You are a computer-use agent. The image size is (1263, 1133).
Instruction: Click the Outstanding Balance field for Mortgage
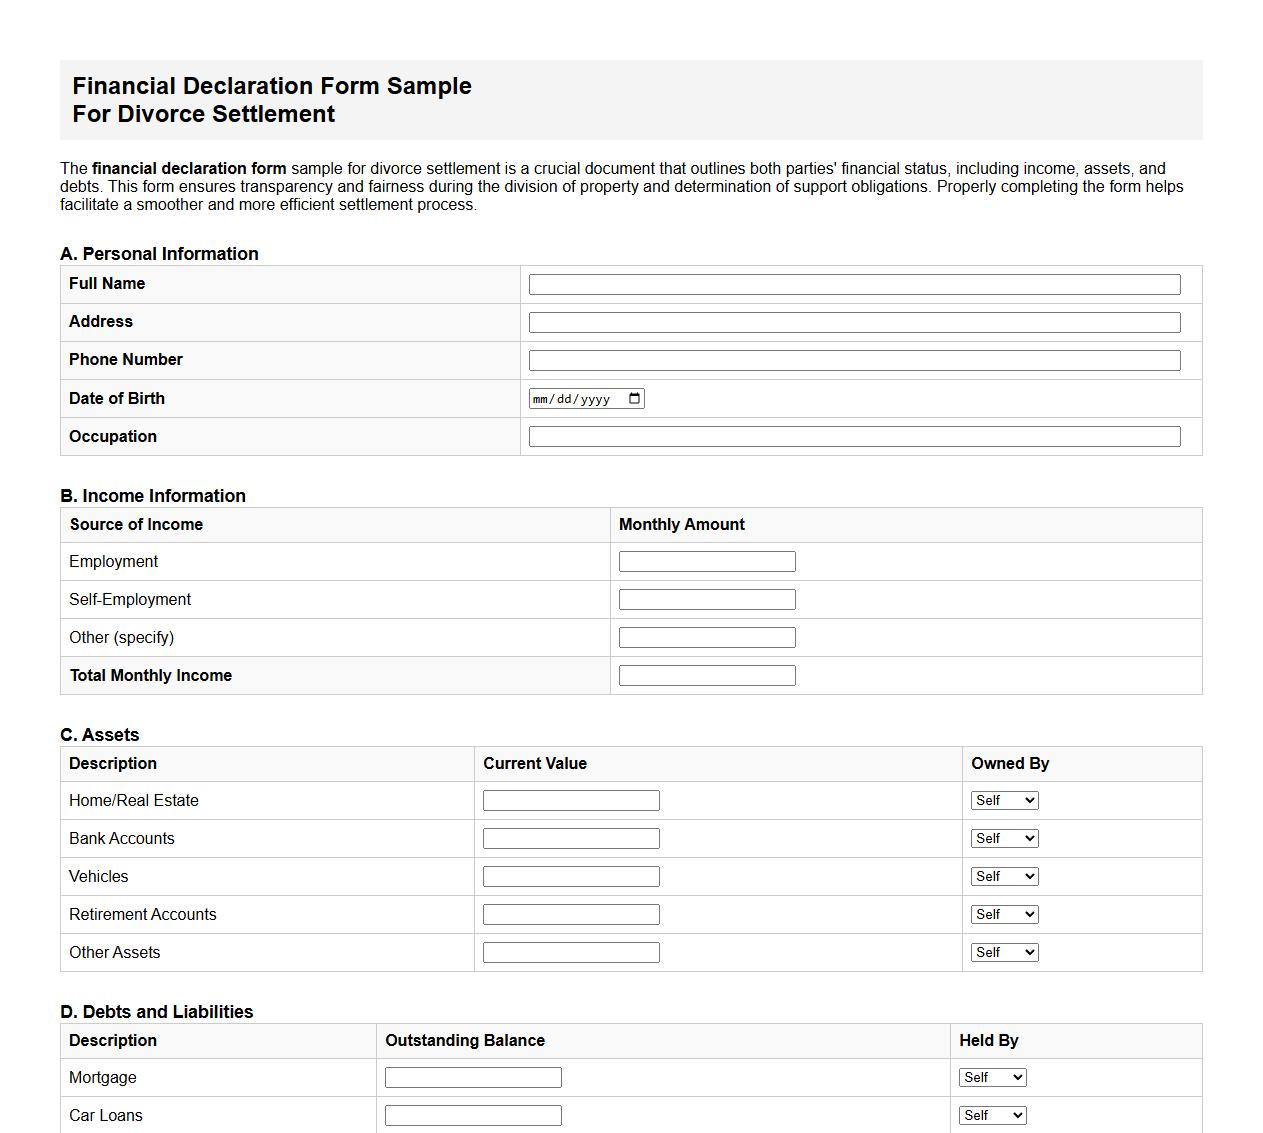tap(473, 1077)
